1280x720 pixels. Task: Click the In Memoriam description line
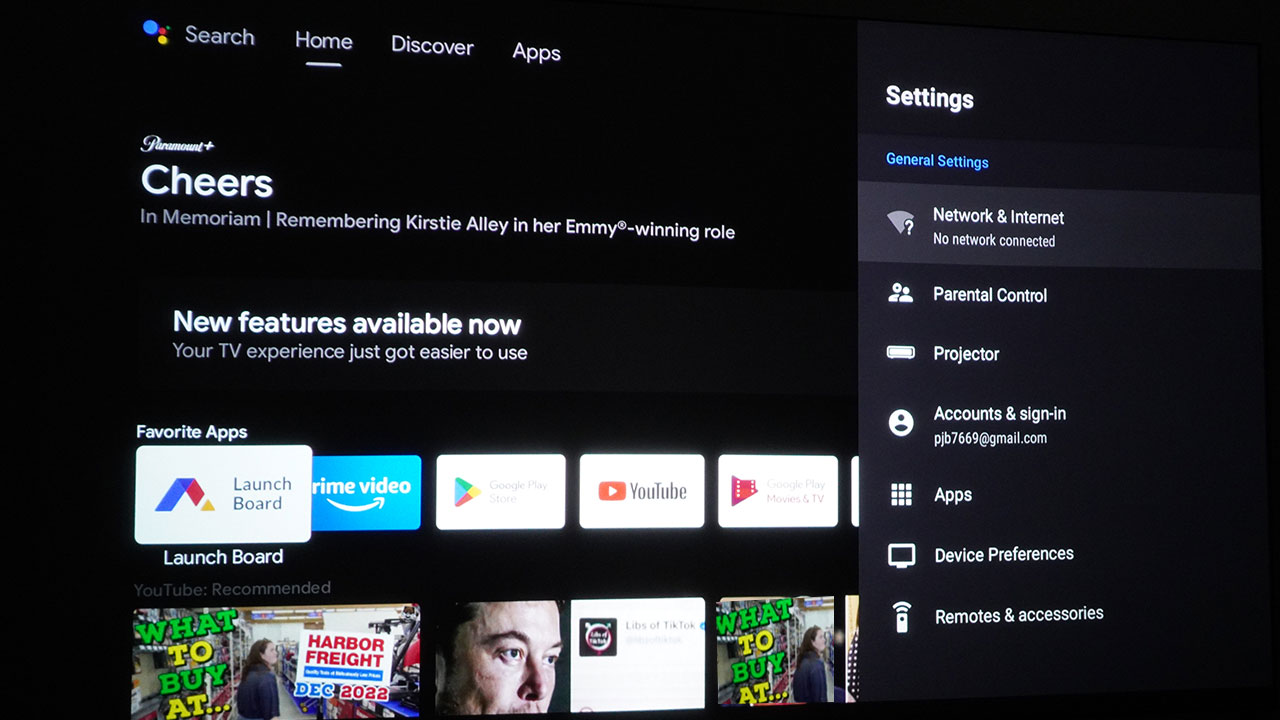(x=438, y=223)
